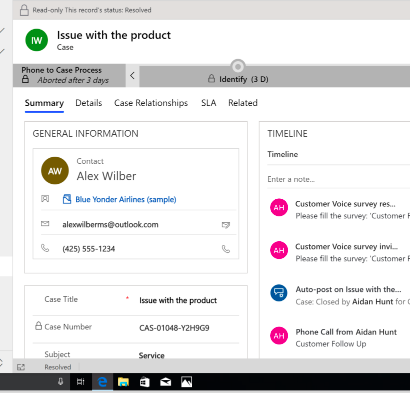Image resolution: width=410 pixels, height=393 pixels.
Task: Click the auto-post icon in timeline
Action: click(279, 293)
